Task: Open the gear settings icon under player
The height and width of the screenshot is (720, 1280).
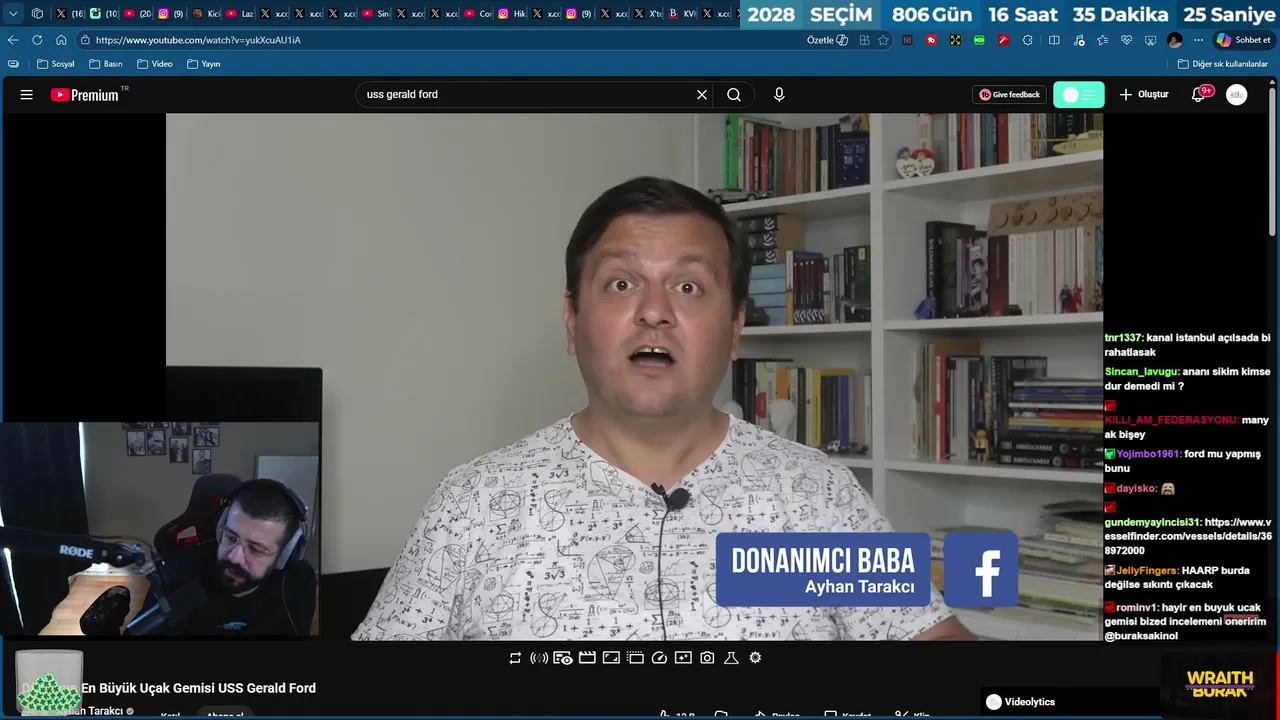Action: point(755,658)
